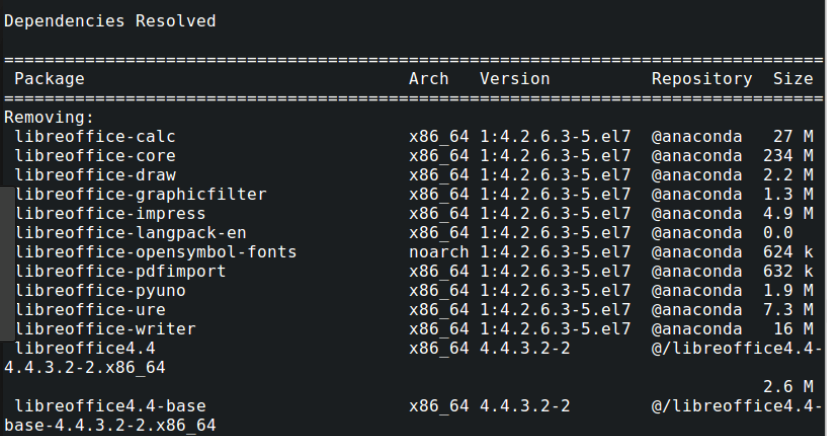
Task: Click the '2.6 M' size value
Action: 787,387
